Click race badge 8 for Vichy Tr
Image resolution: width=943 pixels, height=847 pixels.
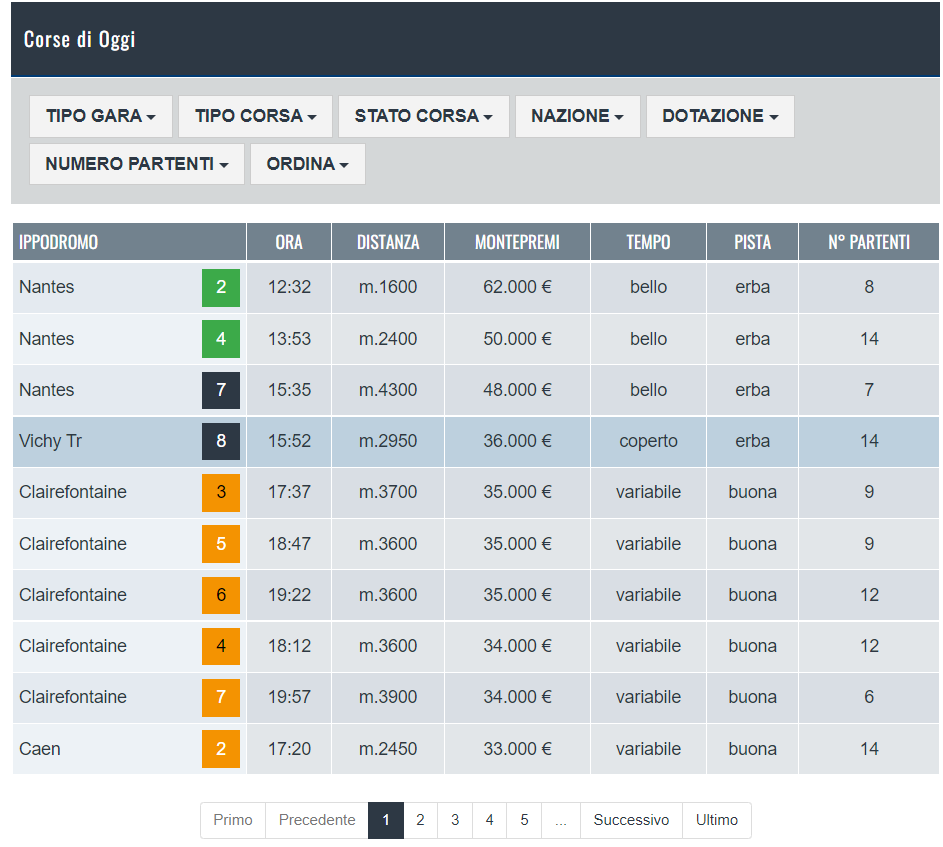221,441
